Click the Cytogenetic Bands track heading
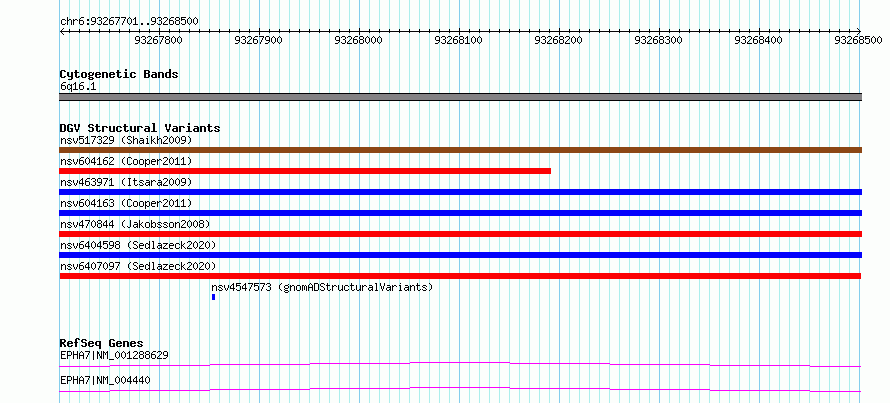 (x=119, y=74)
